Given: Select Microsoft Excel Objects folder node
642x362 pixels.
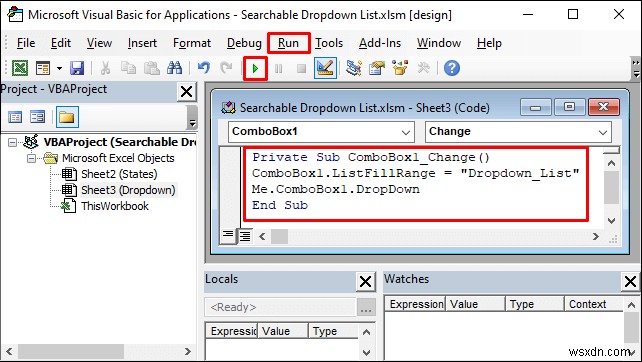Looking at the screenshot, I should click(118, 158).
